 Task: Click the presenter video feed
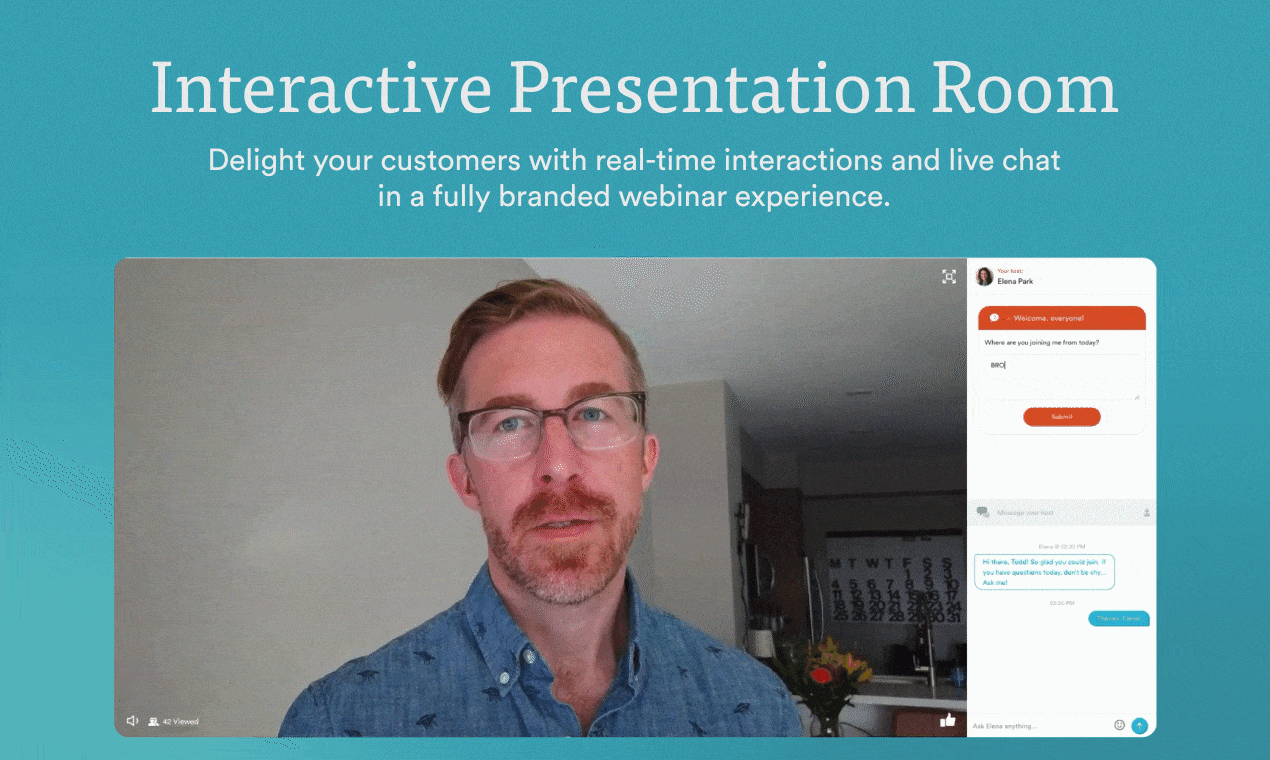pyautogui.click(x=540, y=497)
